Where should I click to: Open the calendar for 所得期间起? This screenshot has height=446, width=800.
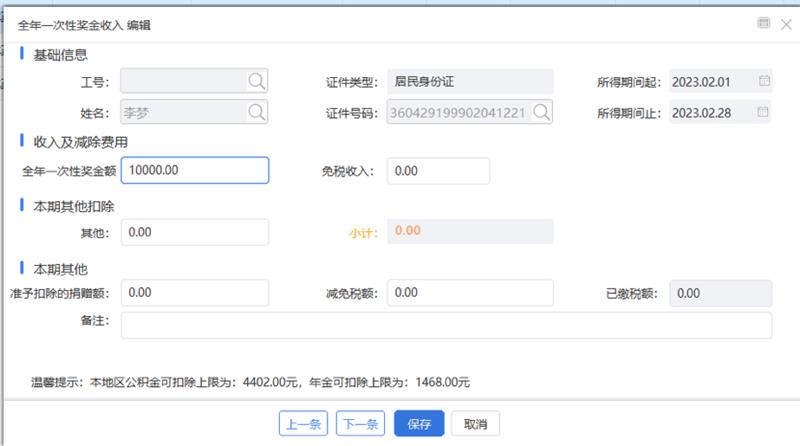[x=764, y=82]
